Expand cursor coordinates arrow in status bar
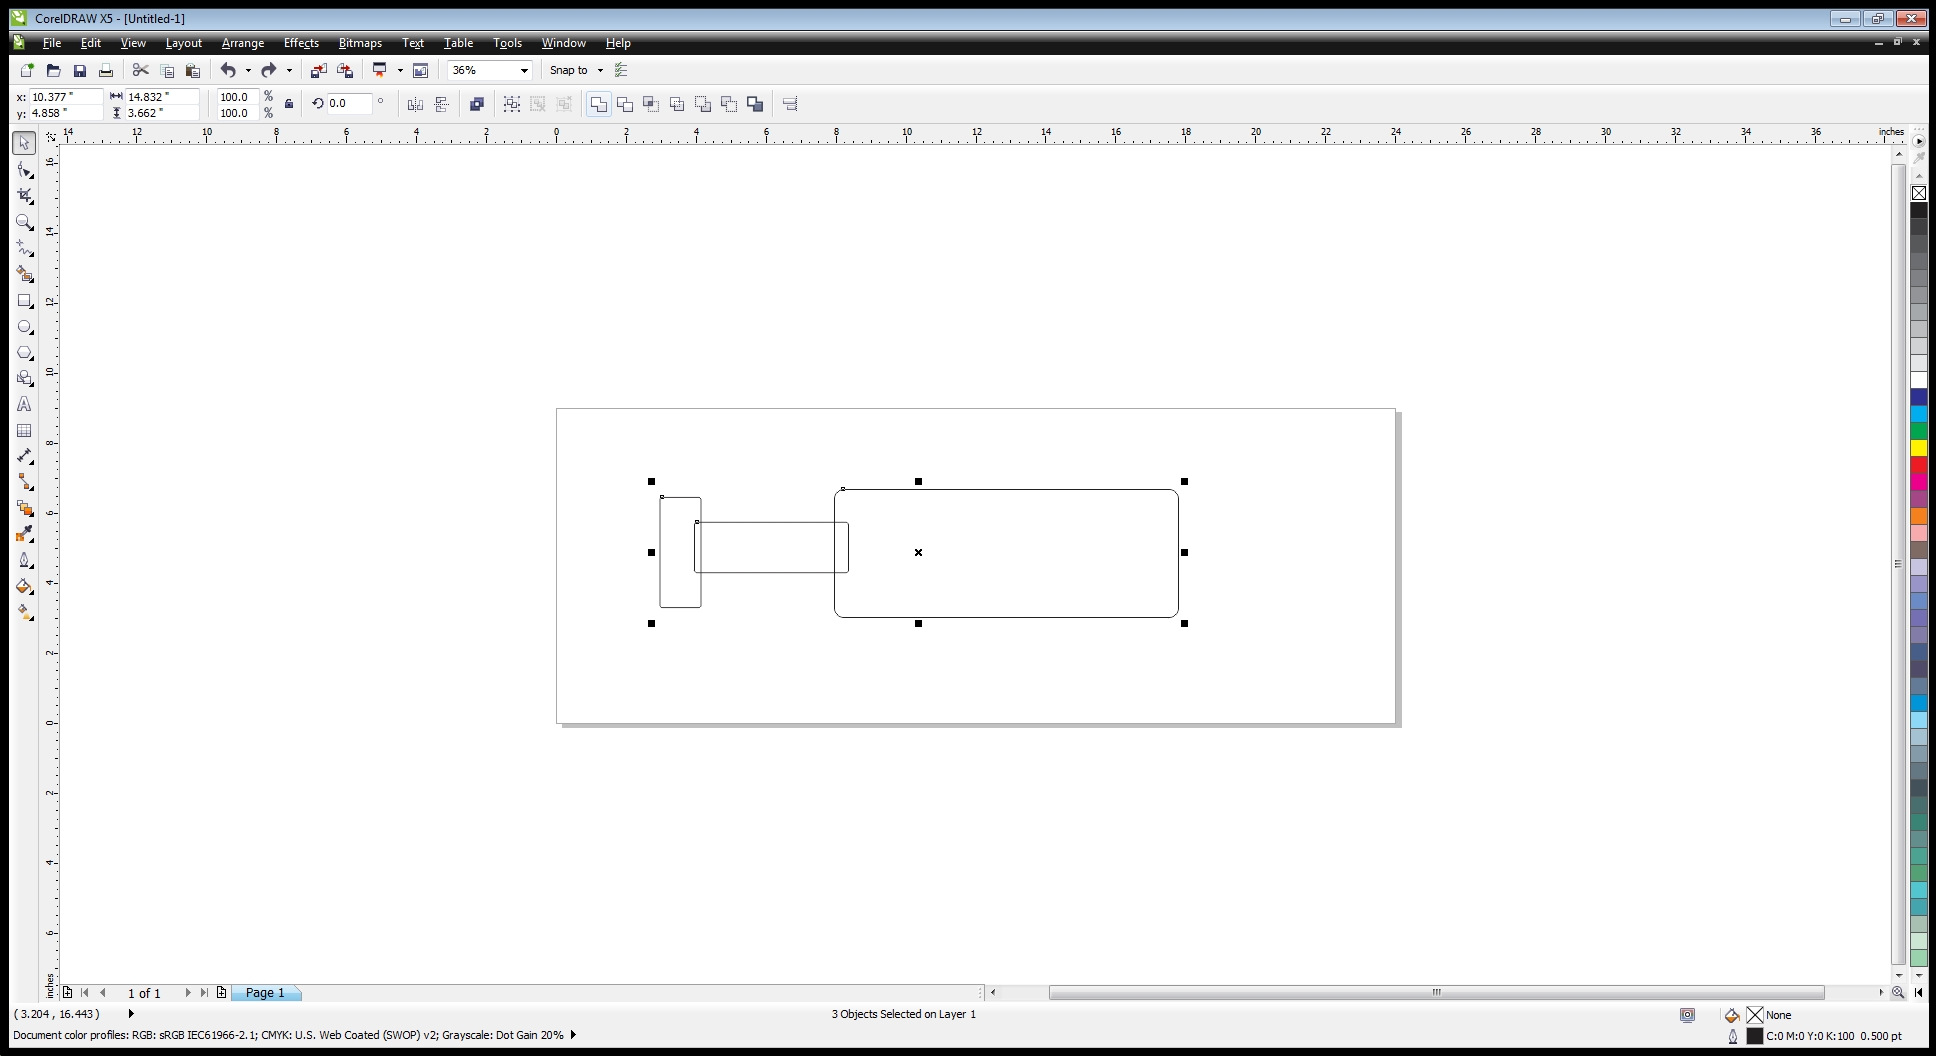Screen dimensions: 1936x1056 coord(131,1014)
